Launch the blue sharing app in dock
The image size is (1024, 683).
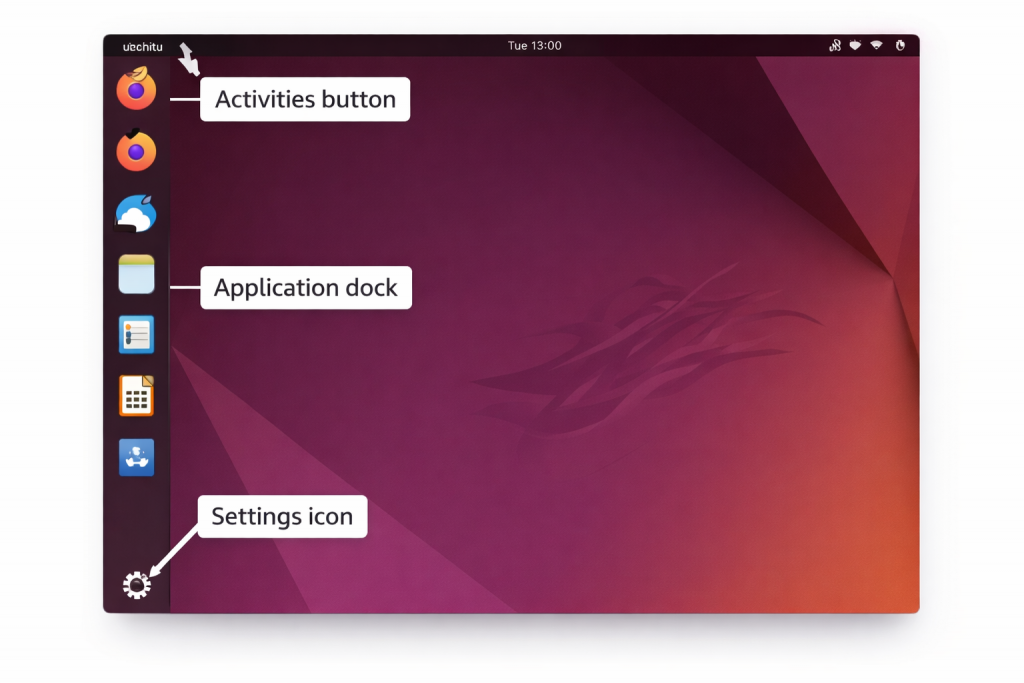[x=136, y=457]
